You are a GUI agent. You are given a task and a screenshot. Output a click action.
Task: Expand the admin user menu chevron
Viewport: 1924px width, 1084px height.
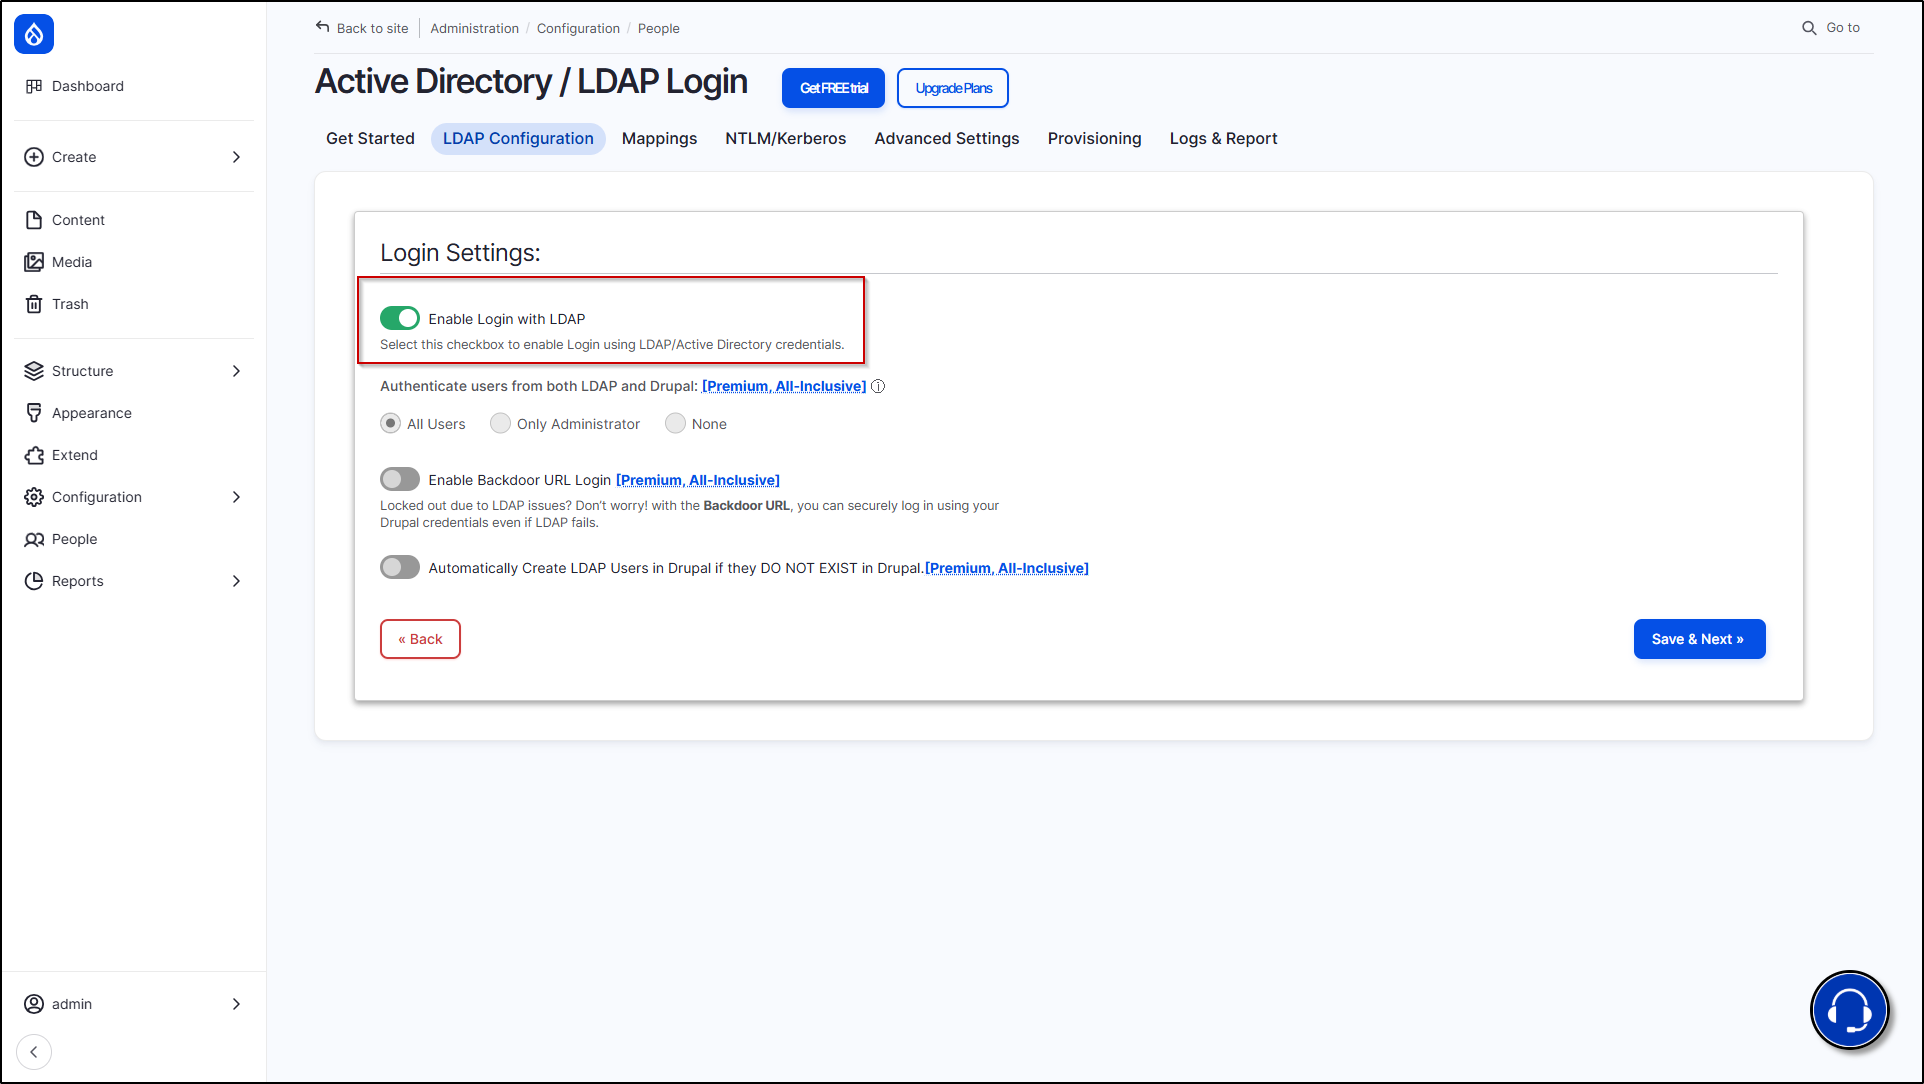[x=236, y=1004]
